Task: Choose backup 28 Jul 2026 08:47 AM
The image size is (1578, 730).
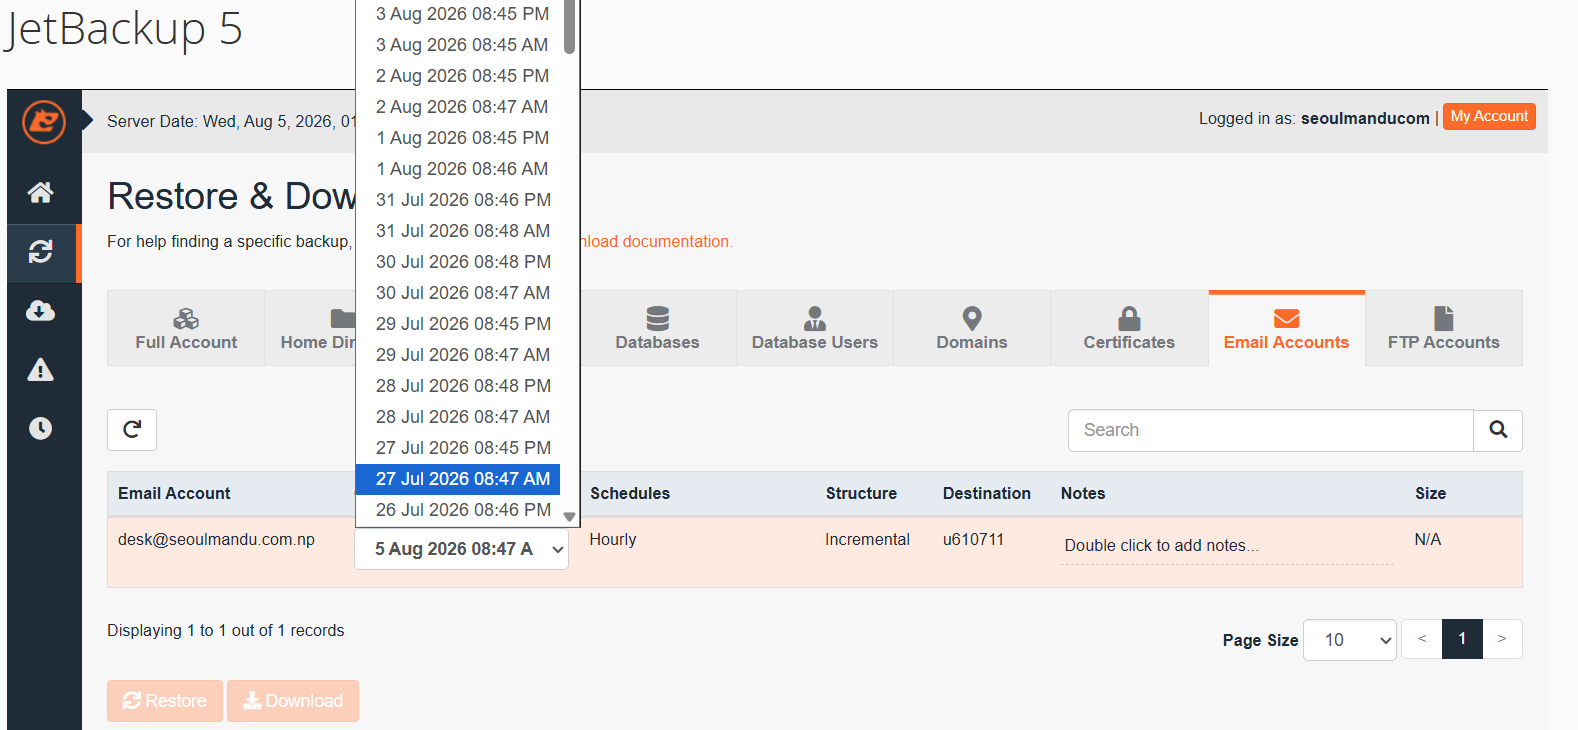Action: click(458, 417)
